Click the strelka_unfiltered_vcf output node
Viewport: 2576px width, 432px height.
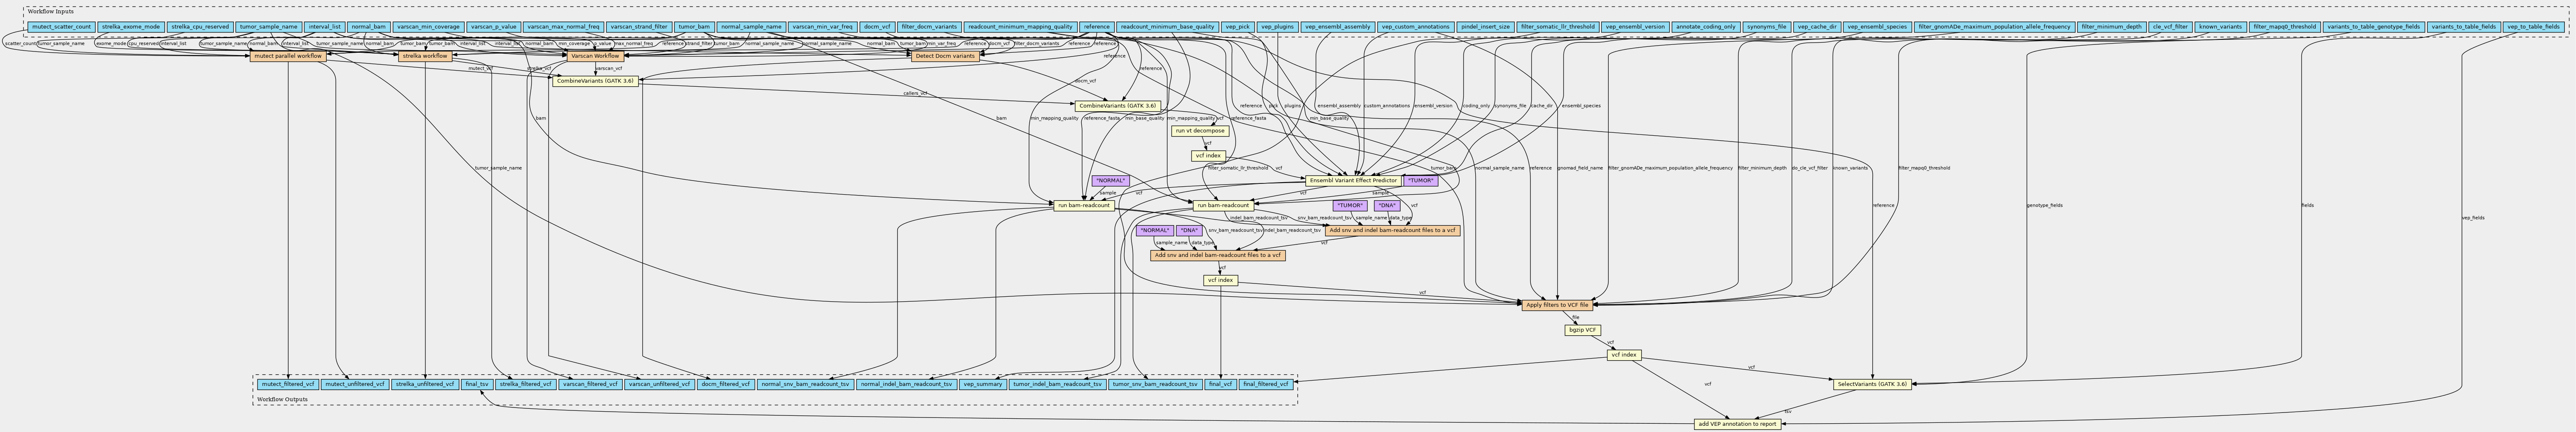coord(425,383)
